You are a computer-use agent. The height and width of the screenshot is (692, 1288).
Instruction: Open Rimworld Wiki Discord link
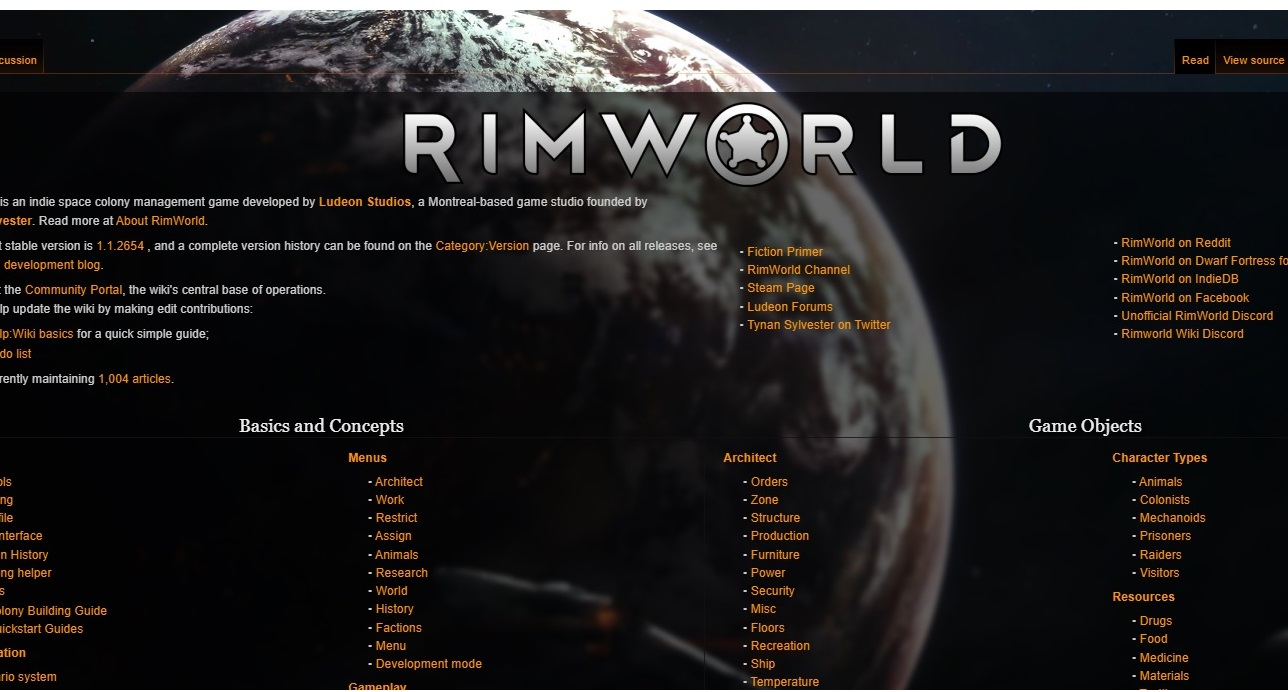tap(1182, 334)
